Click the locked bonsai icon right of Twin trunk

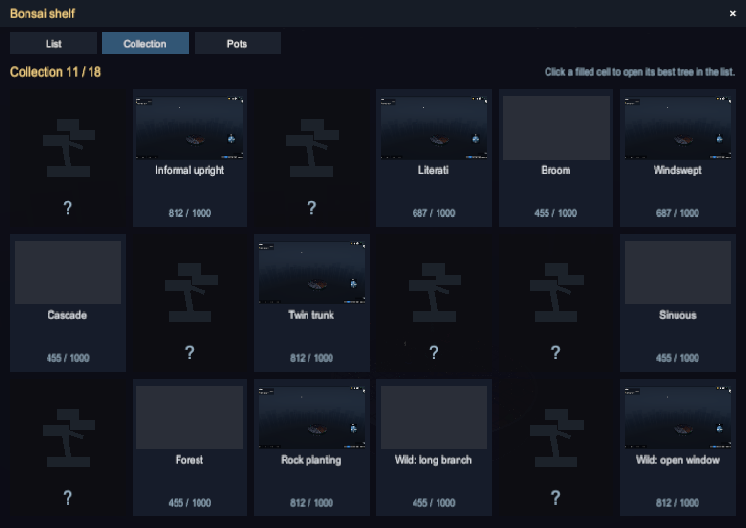(434, 293)
